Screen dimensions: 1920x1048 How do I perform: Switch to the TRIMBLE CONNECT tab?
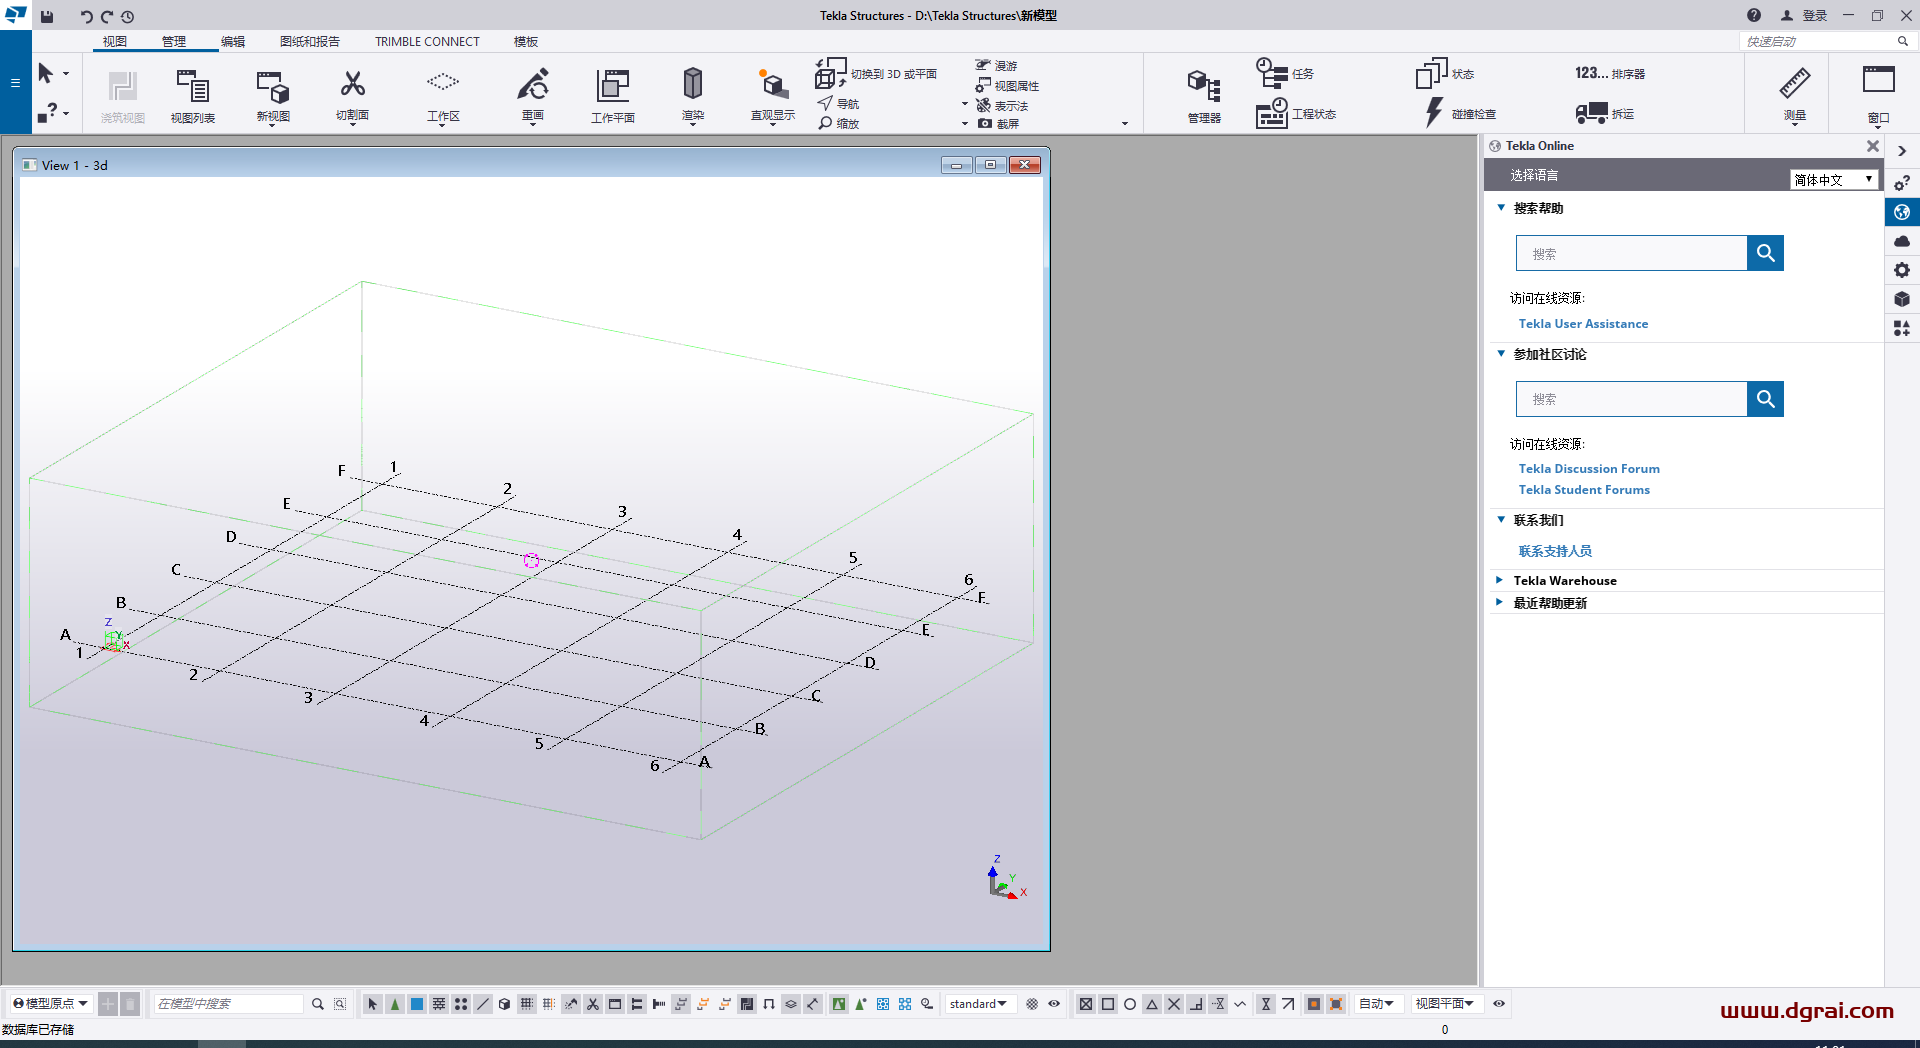click(x=427, y=42)
